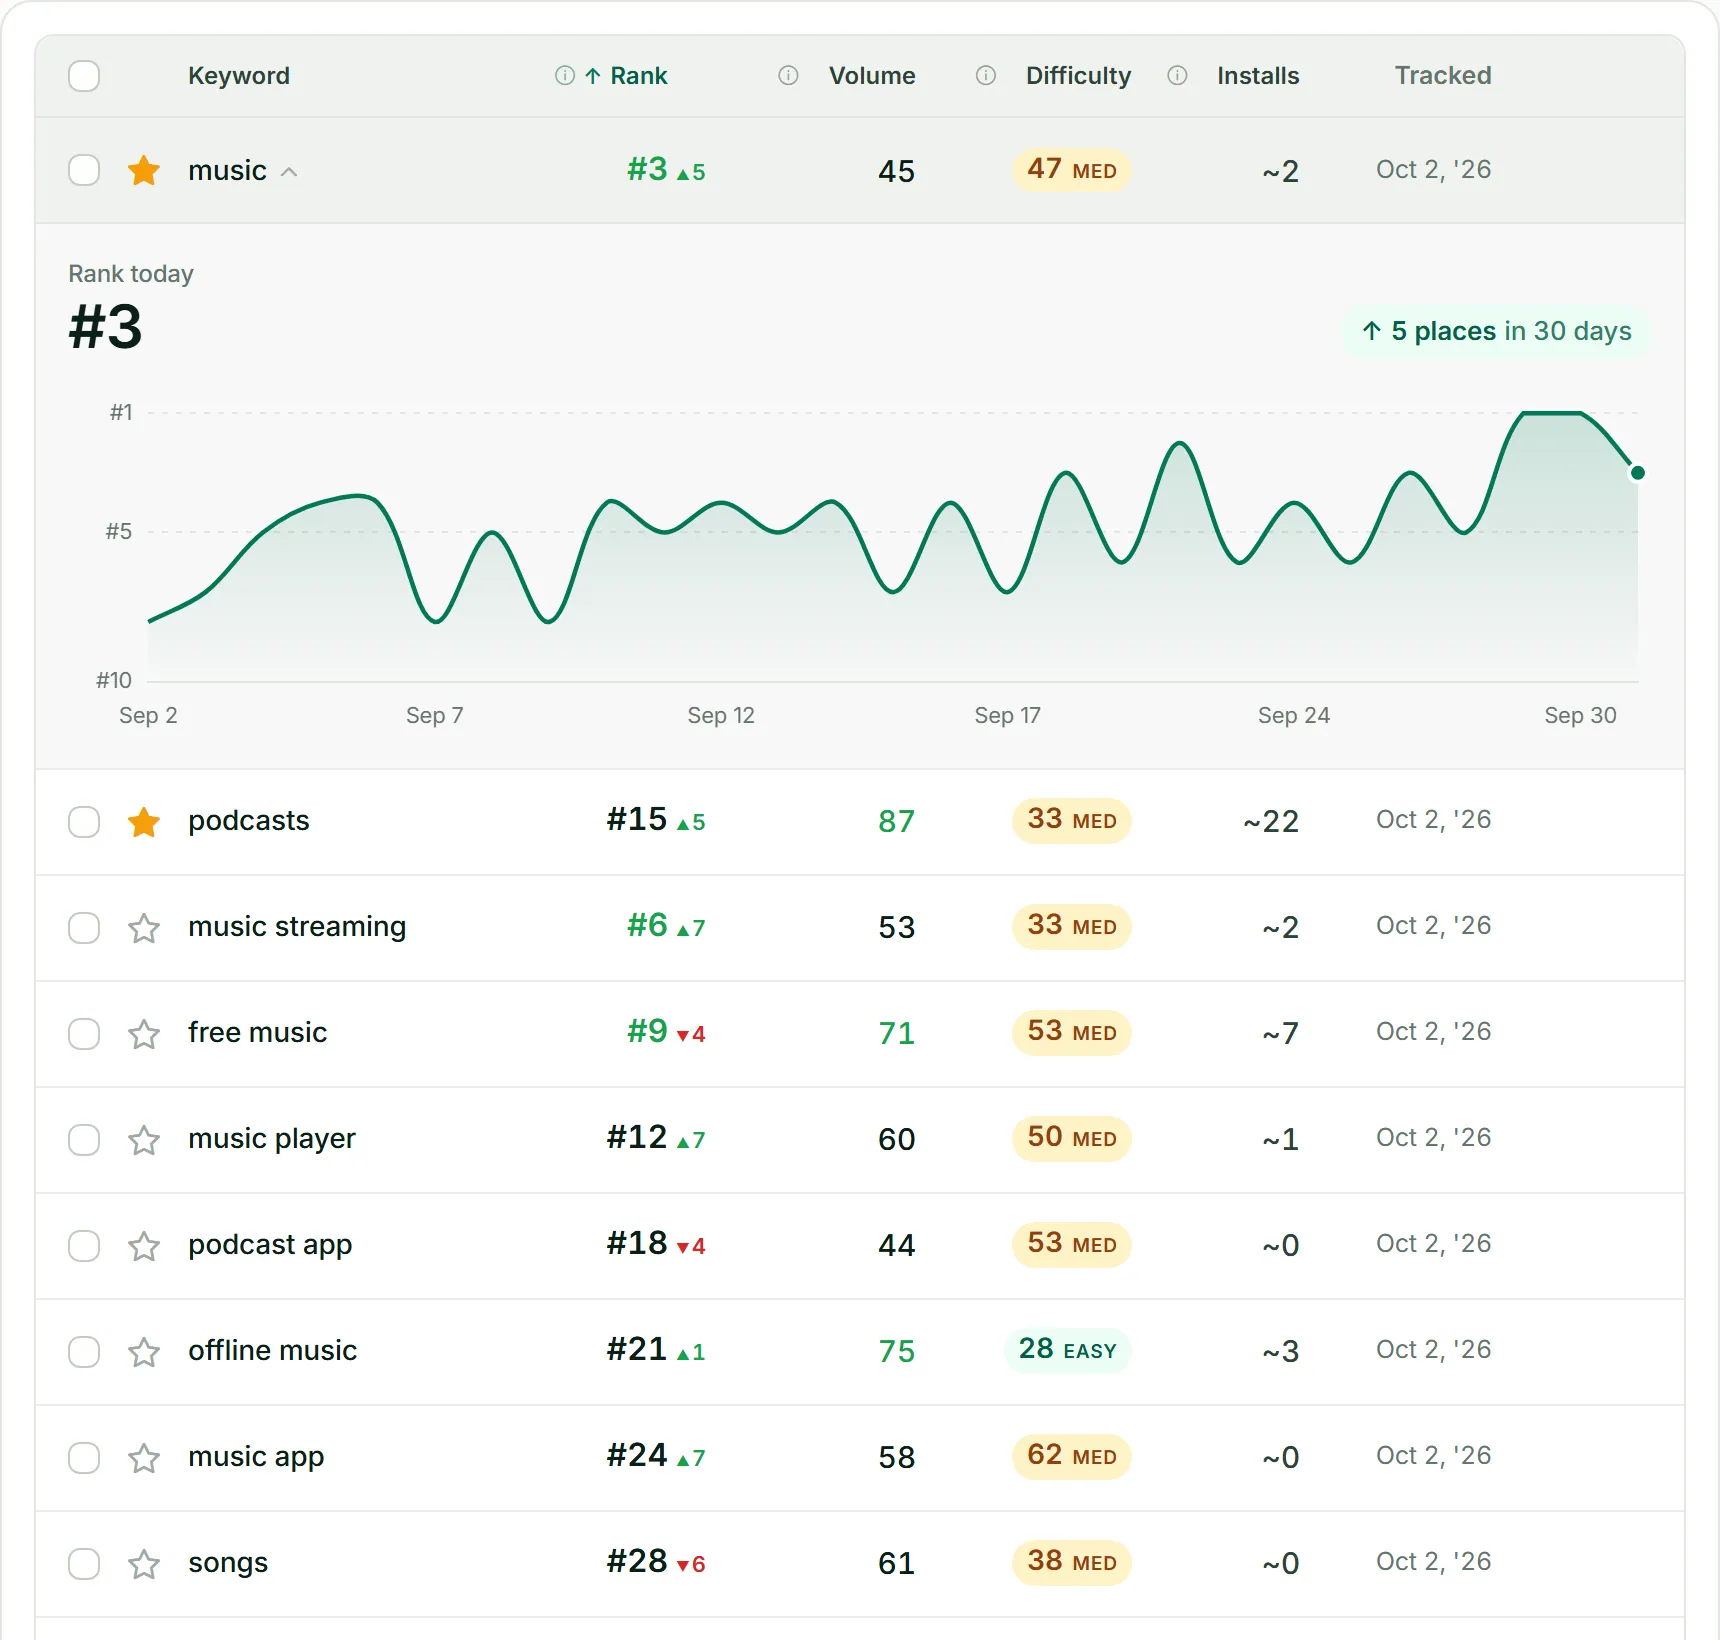Check the songs row checkbox
Screen dimensions: 1720x1640
click(84, 1564)
